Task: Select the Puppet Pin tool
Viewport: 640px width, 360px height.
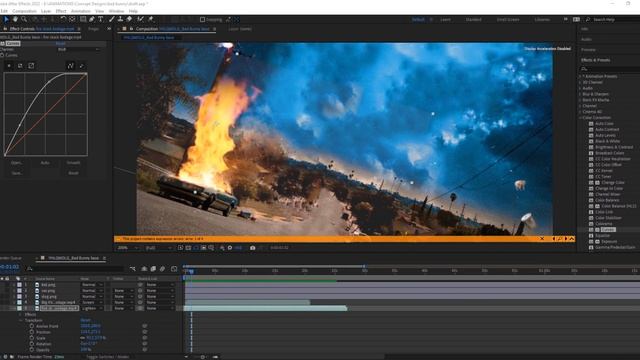Action: click(x=151, y=19)
